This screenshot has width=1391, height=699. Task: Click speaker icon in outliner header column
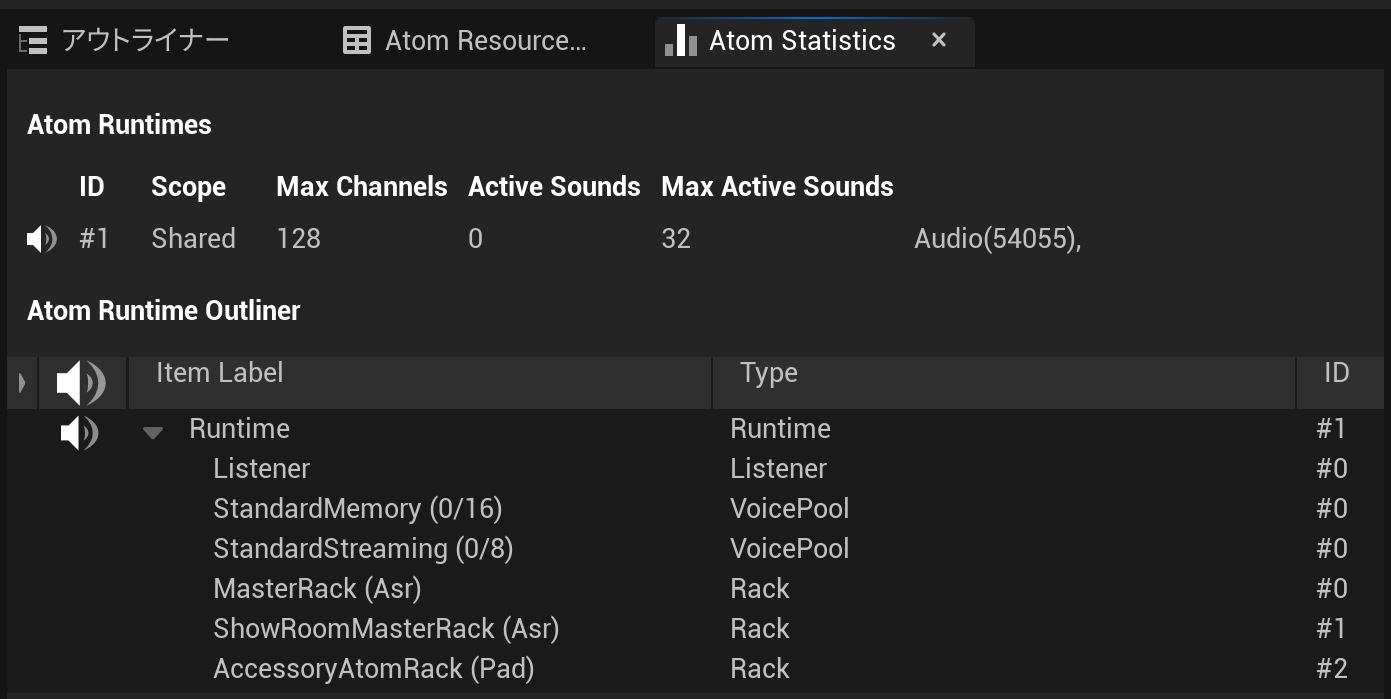(80, 383)
